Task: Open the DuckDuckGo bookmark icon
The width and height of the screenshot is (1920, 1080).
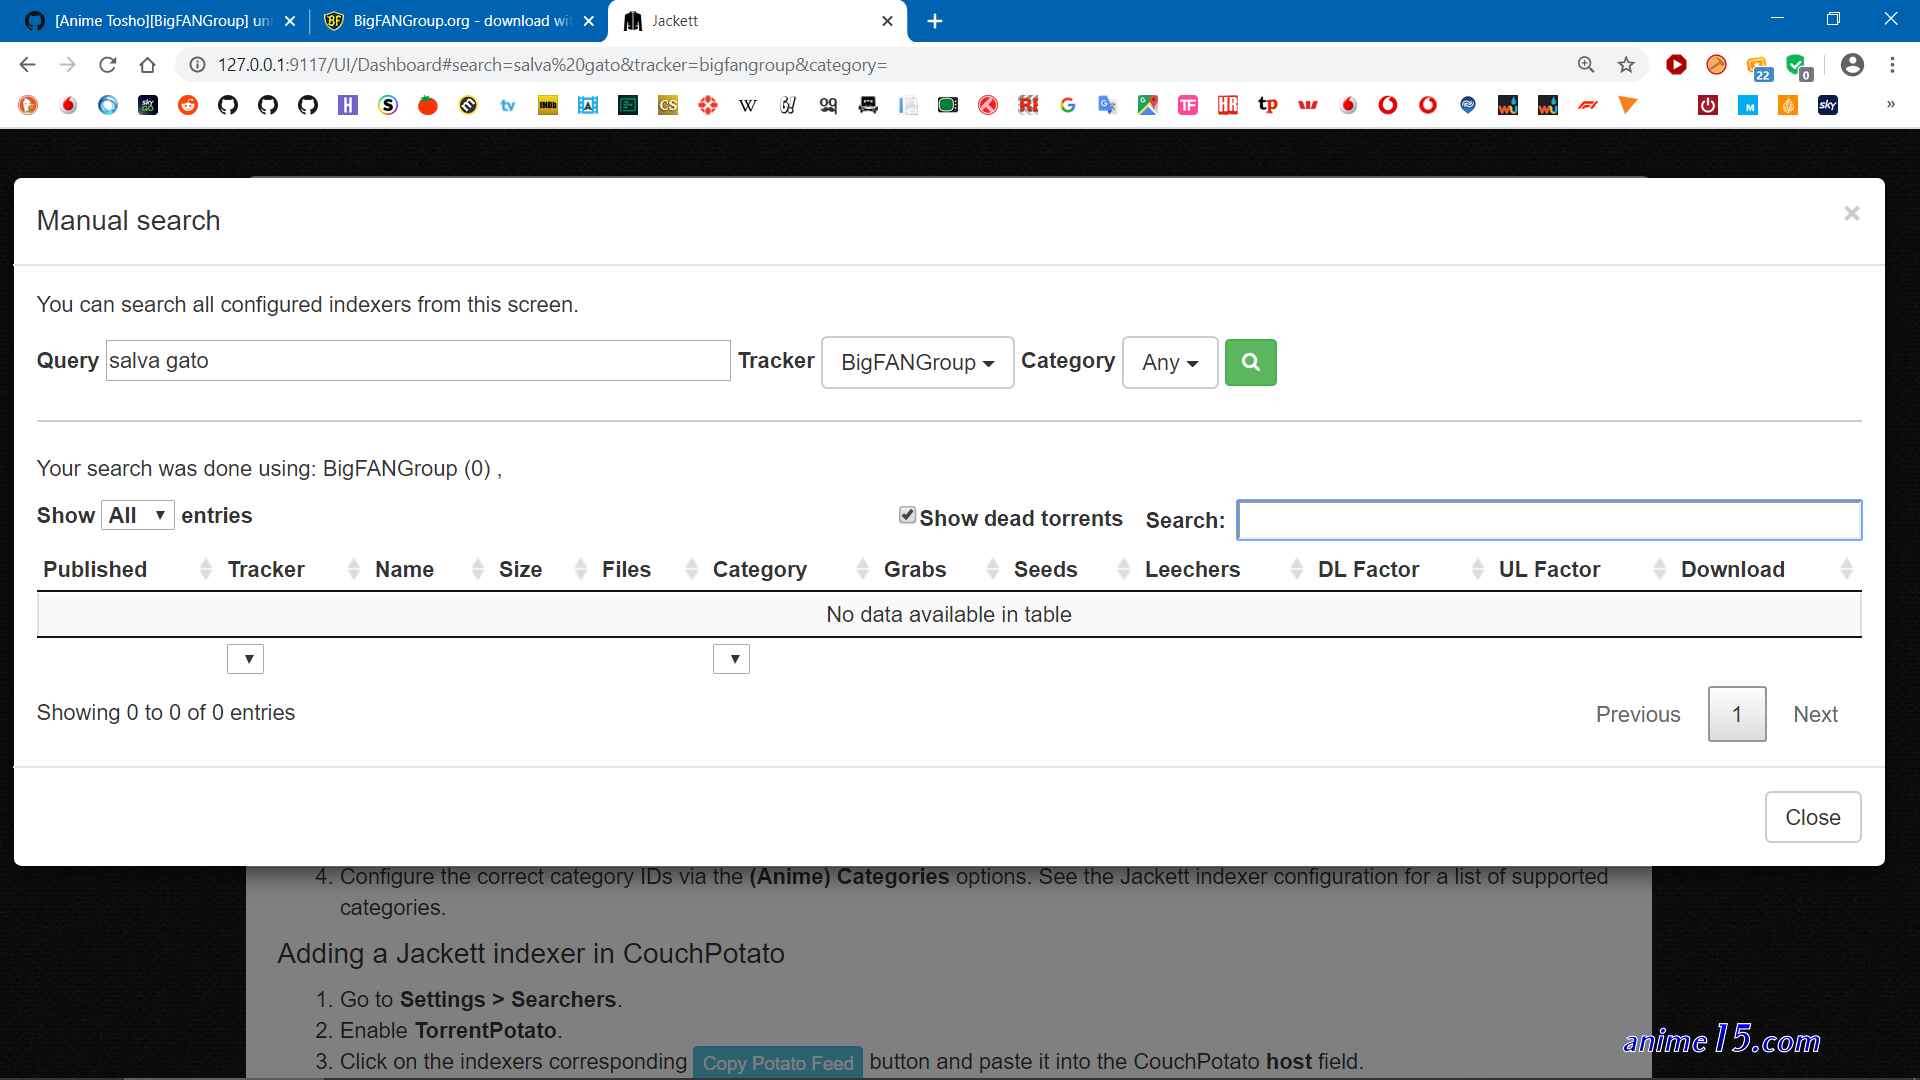Action: point(28,105)
